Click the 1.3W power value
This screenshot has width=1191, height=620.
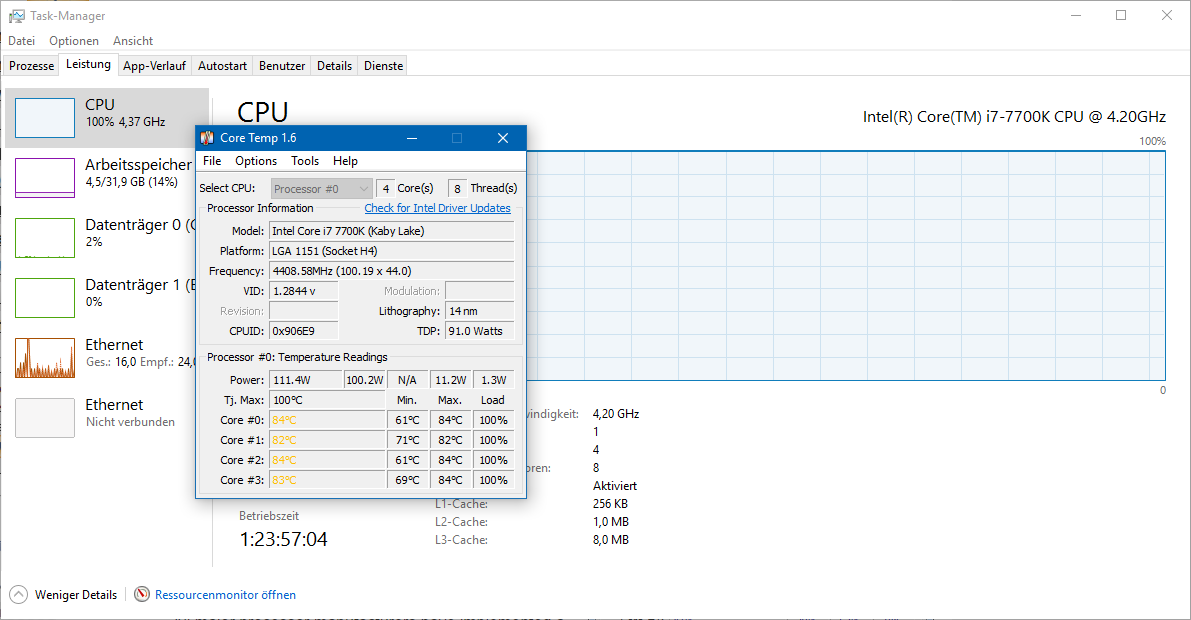pyautogui.click(x=493, y=380)
